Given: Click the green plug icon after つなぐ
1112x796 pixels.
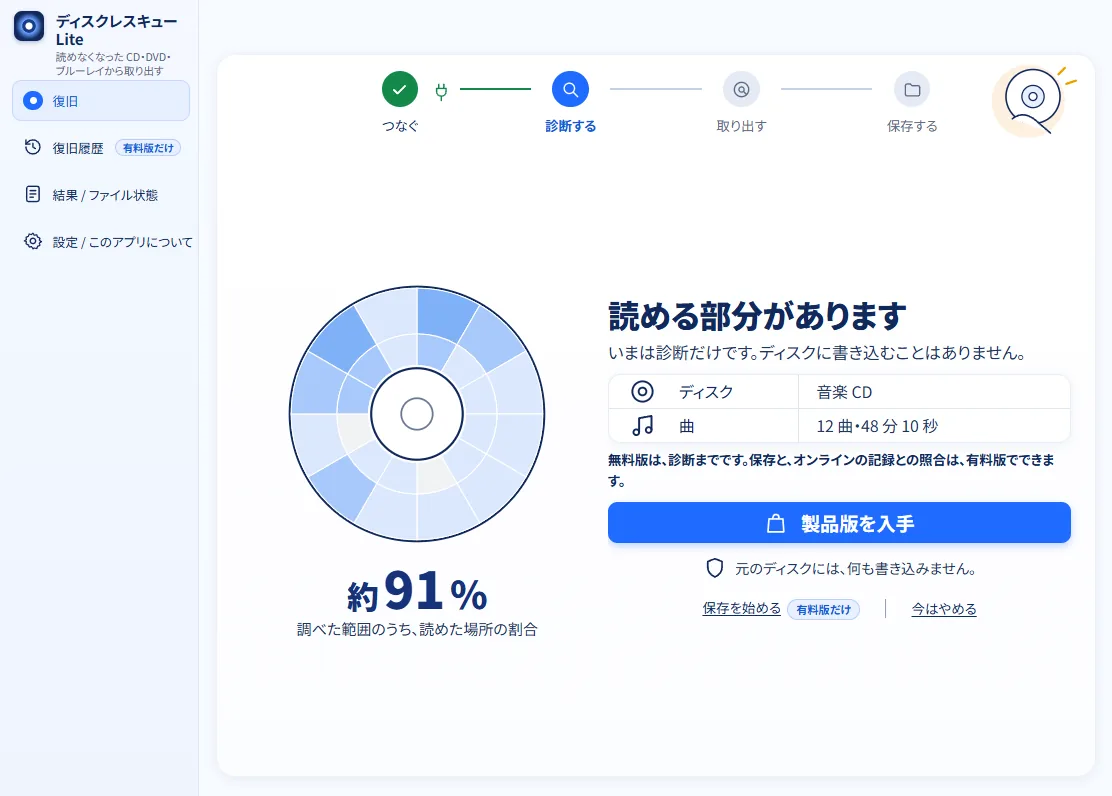Looking at the screenshot, I should point(441,91).
